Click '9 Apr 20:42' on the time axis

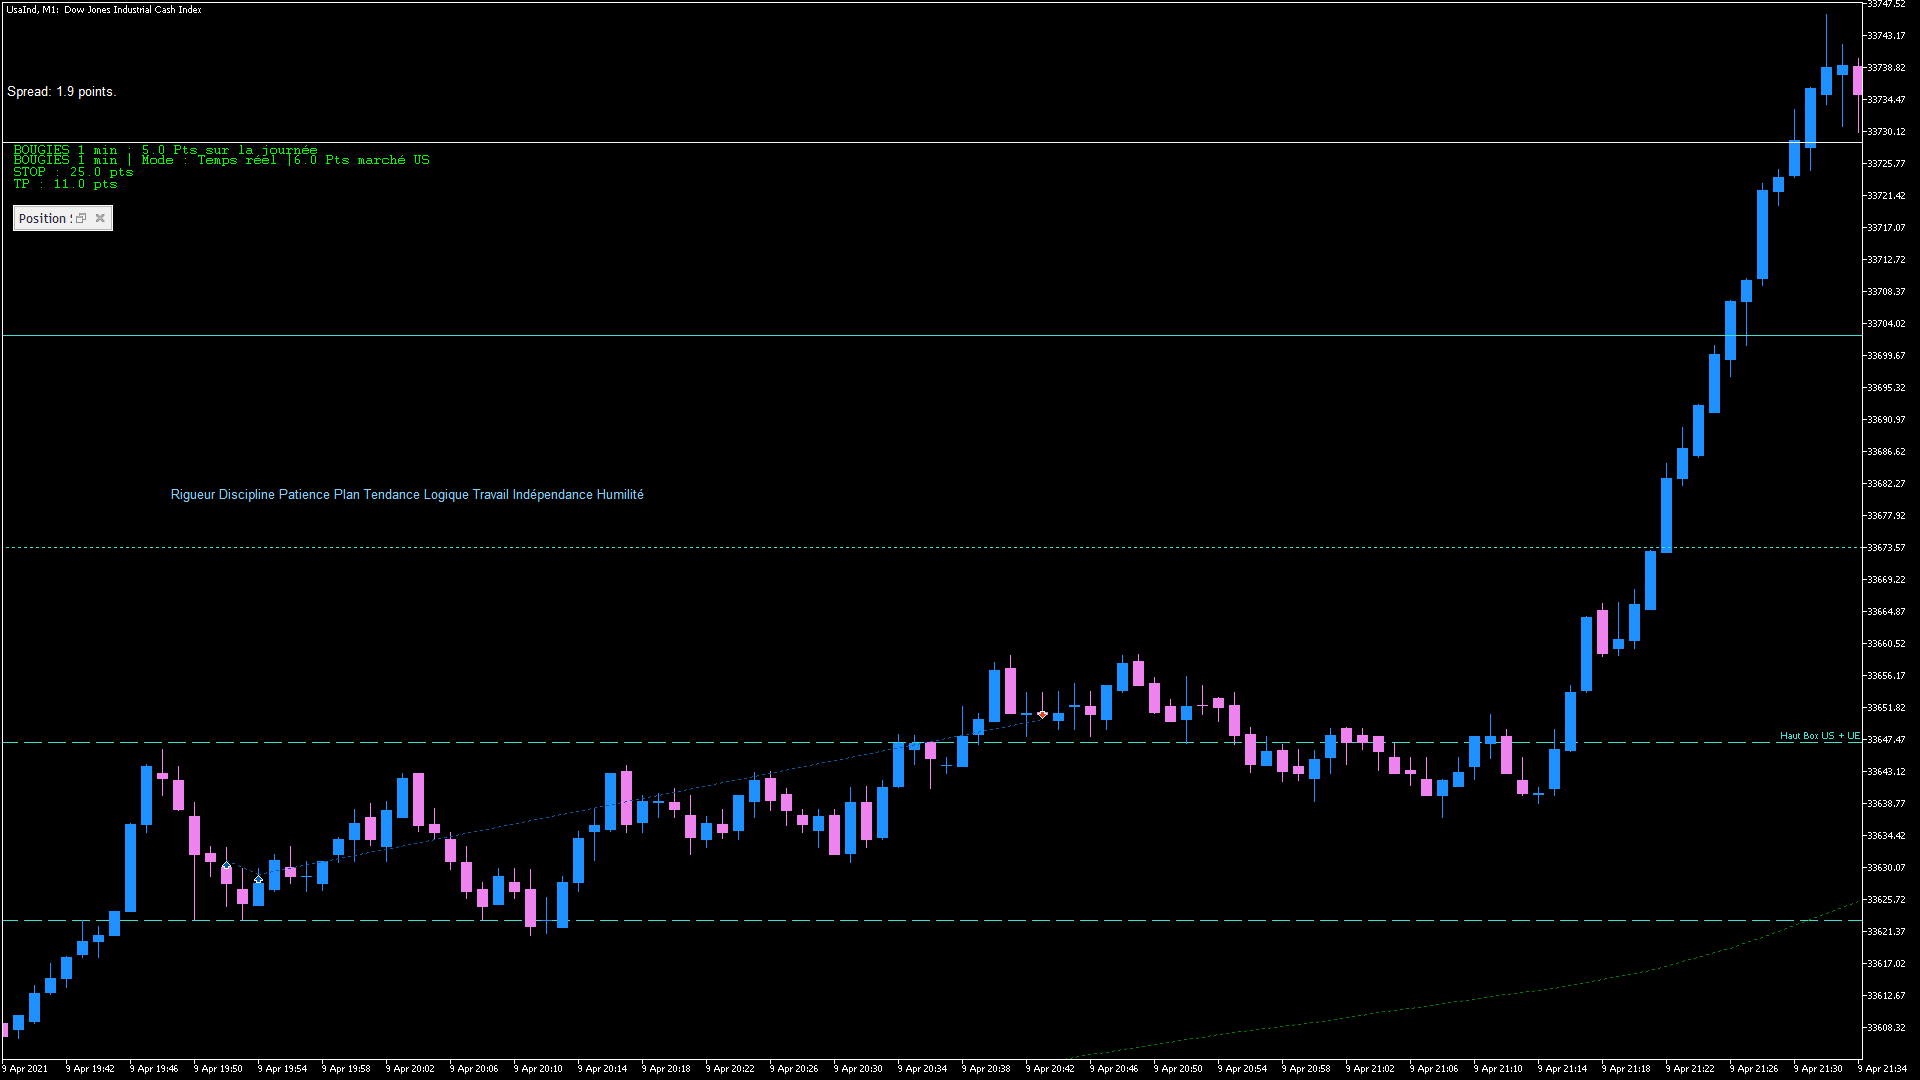pos(1051,1069)
